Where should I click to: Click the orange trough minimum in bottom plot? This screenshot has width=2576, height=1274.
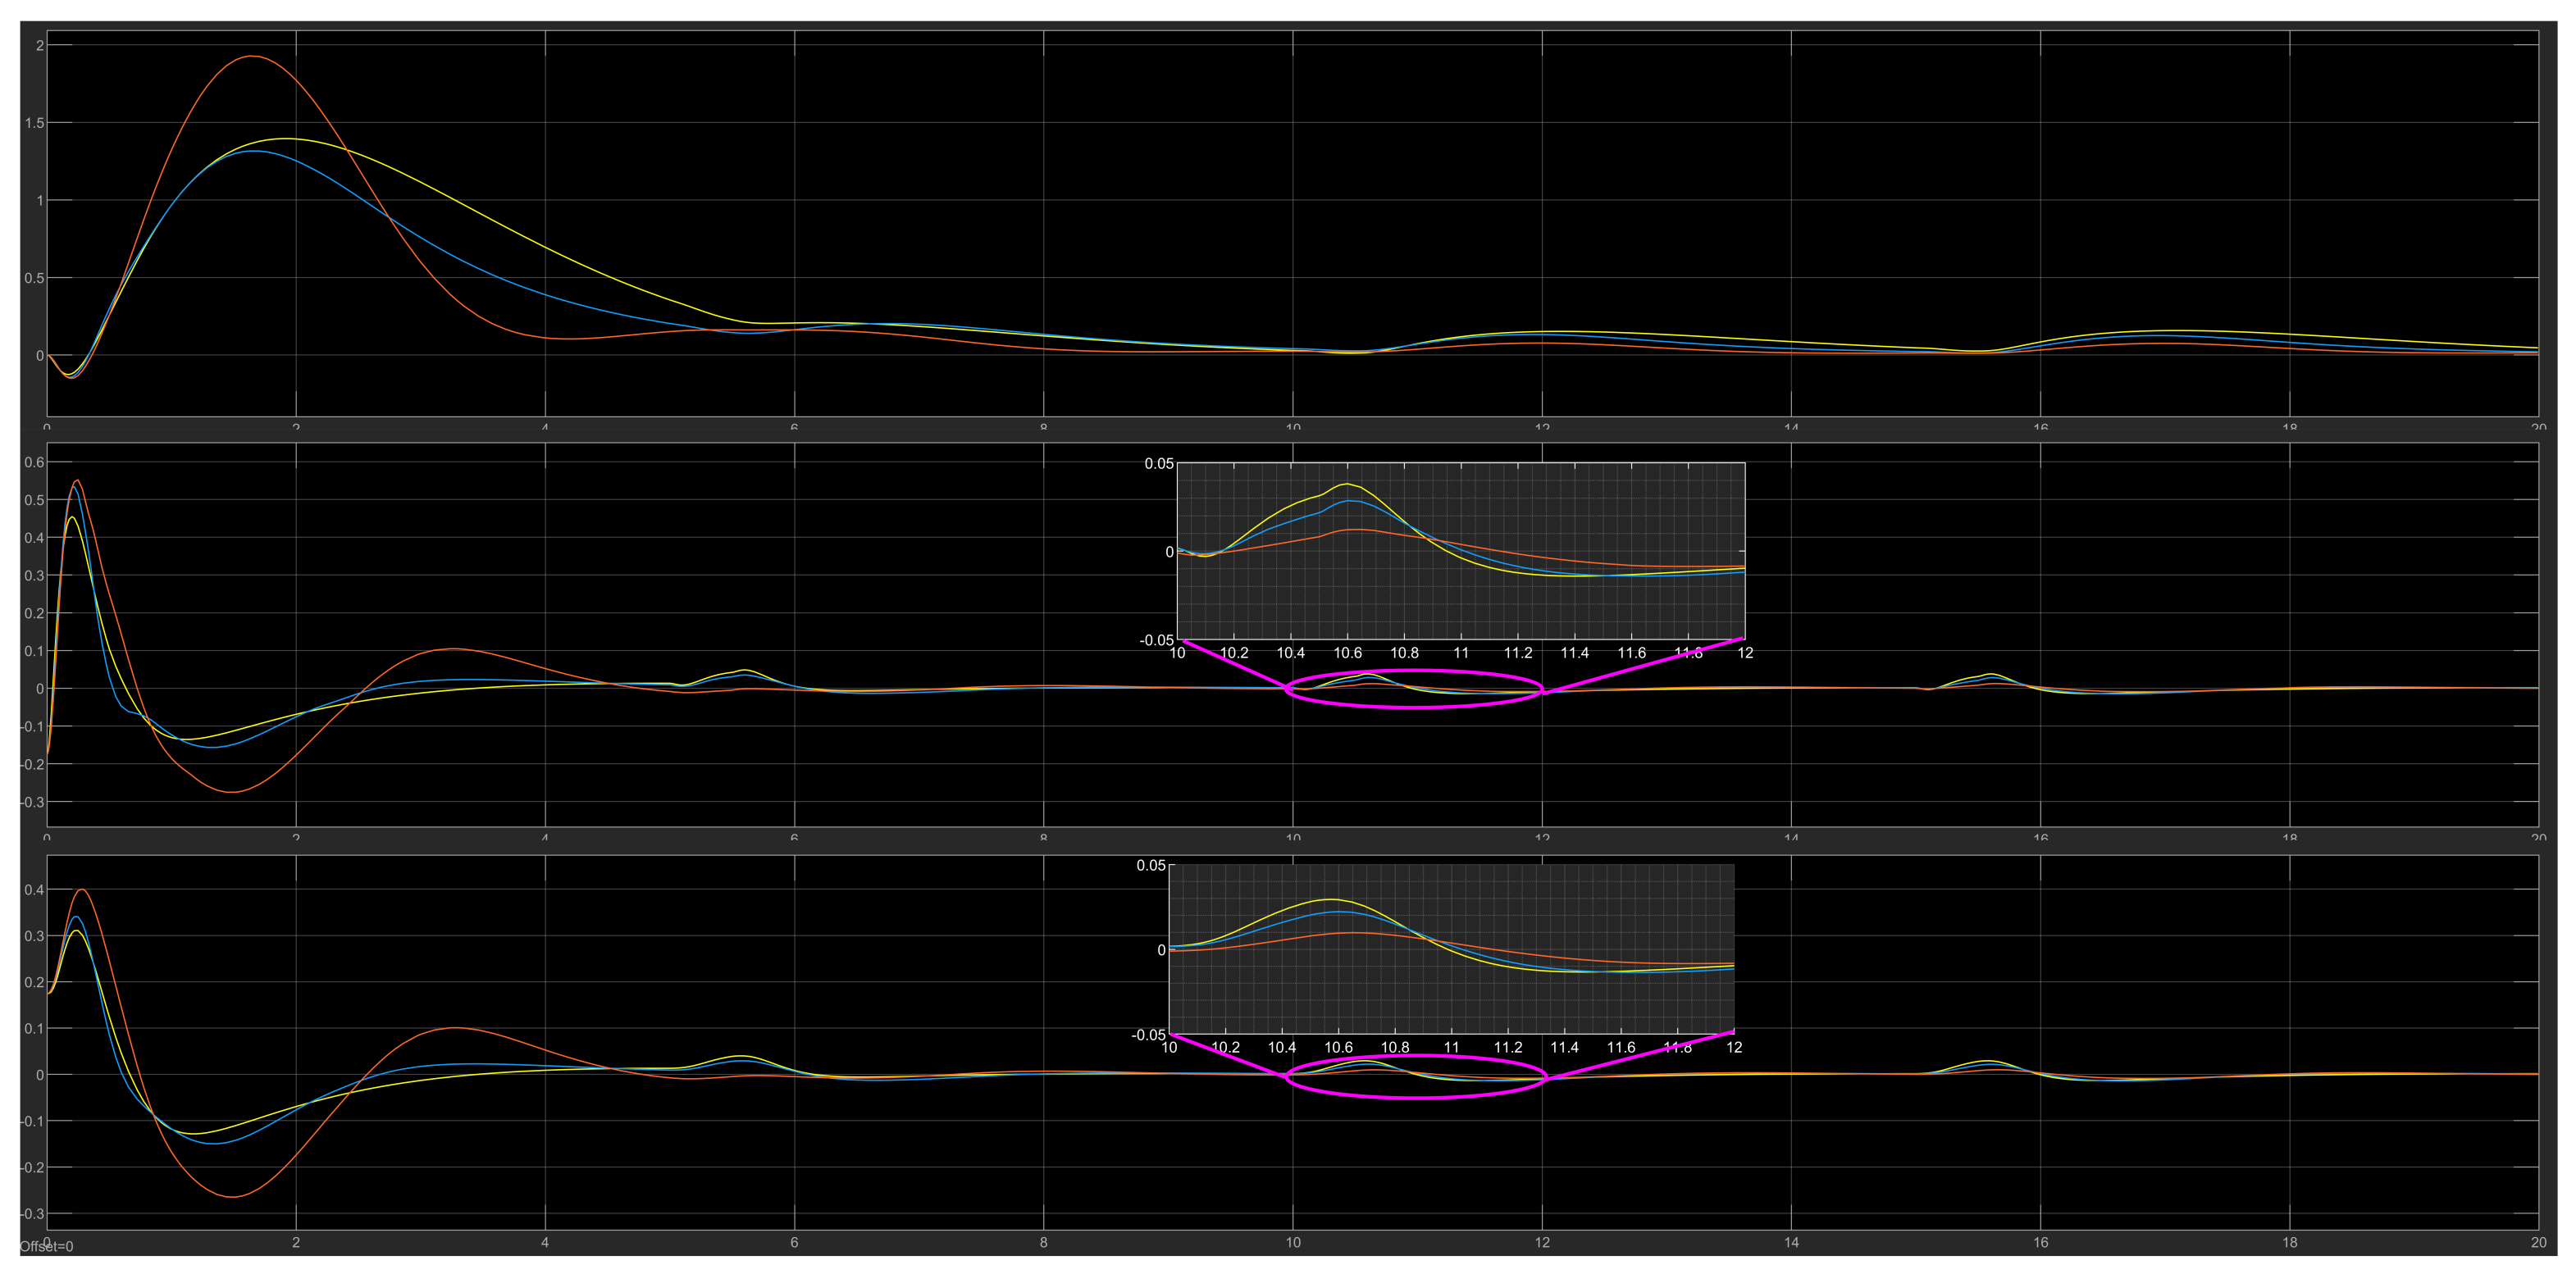coord(231,1196)
